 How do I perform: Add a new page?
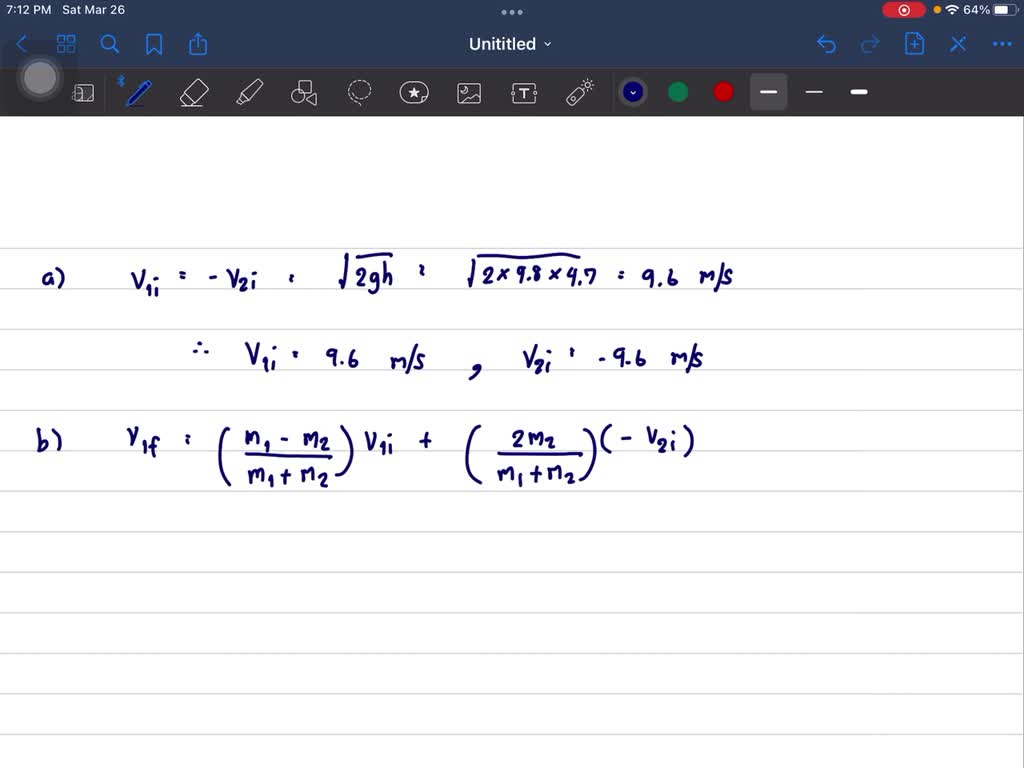tap(913, 44)
